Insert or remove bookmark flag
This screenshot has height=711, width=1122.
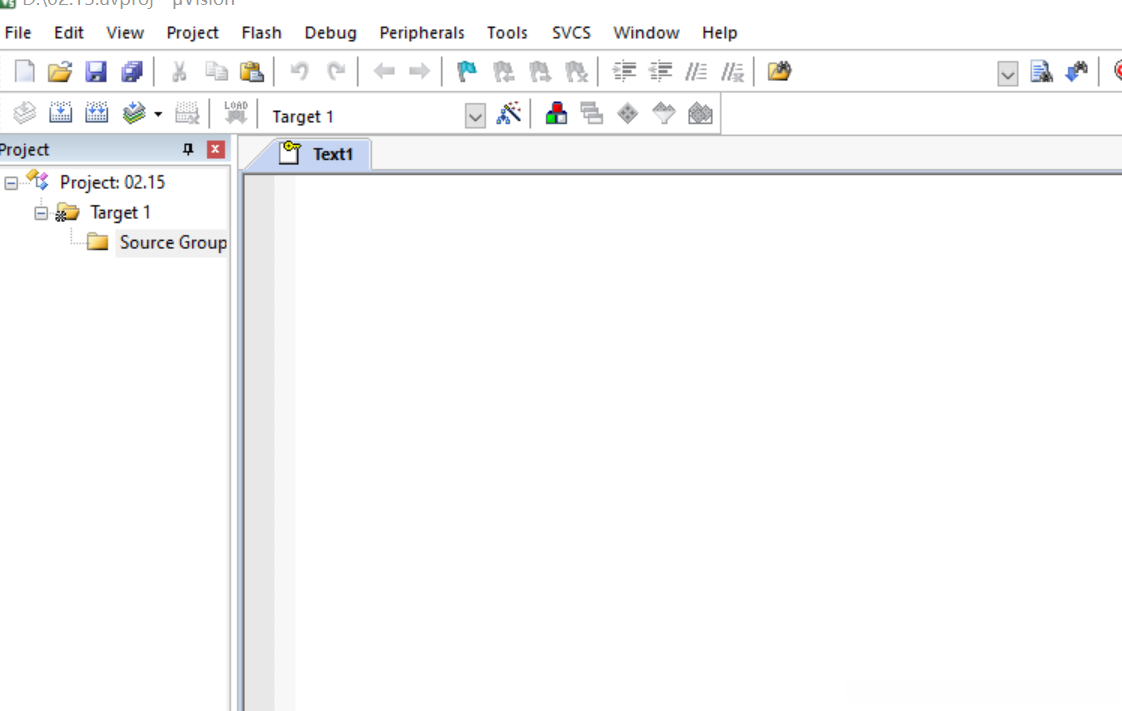pyautogui.click(x=467, y=72)
